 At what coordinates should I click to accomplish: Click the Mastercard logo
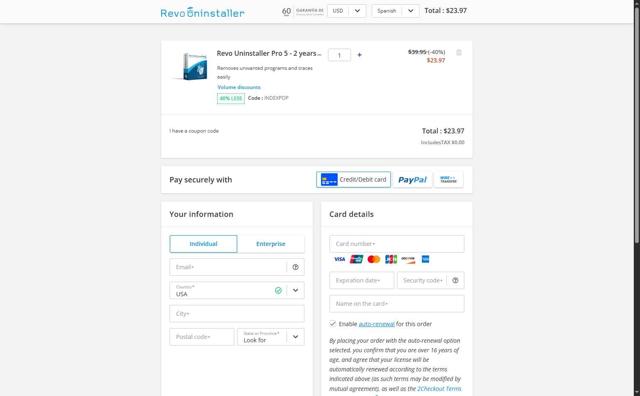(374, 259)
